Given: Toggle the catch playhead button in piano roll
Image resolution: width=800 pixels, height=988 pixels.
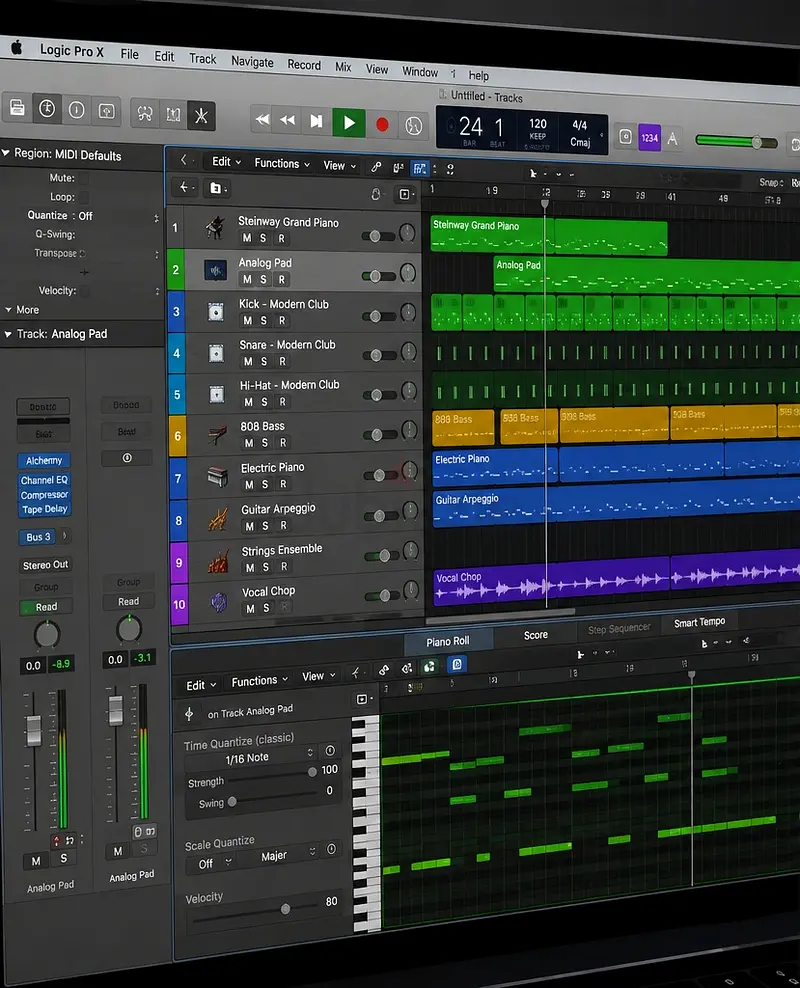Looking at the screenshot, I should 457,664.
